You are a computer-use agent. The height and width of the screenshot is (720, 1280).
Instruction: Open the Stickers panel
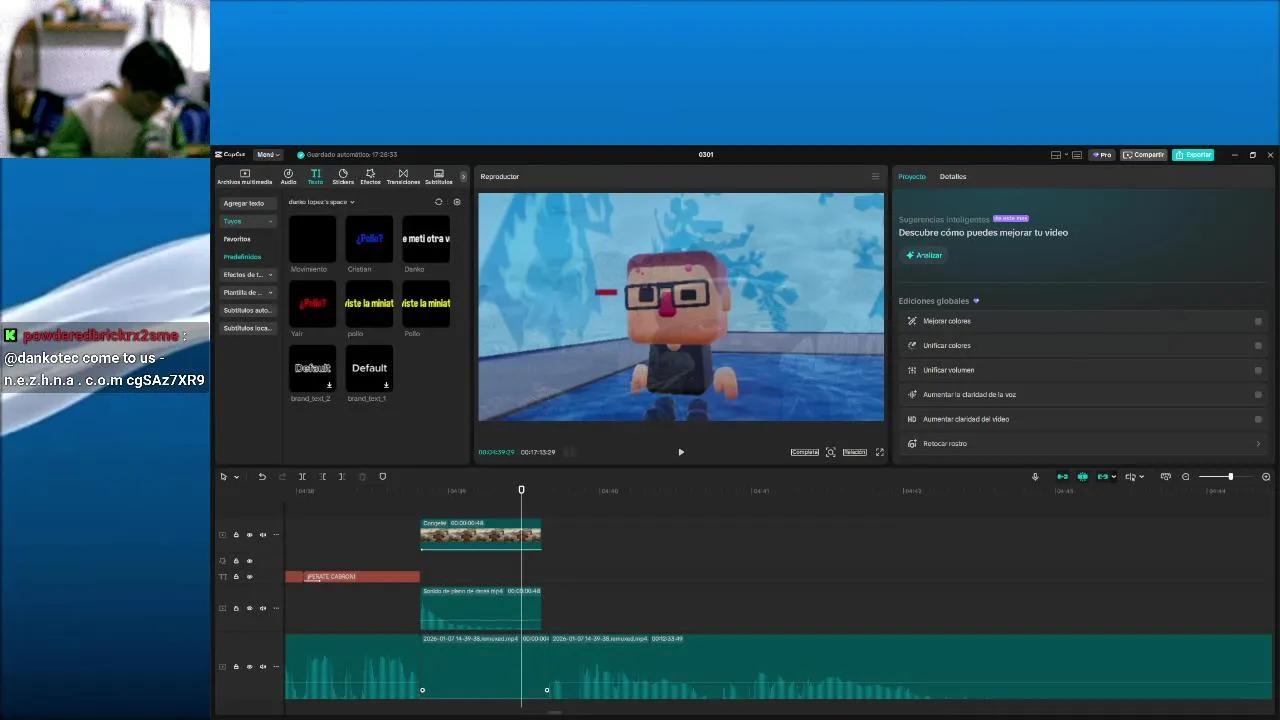click(343, 177)
